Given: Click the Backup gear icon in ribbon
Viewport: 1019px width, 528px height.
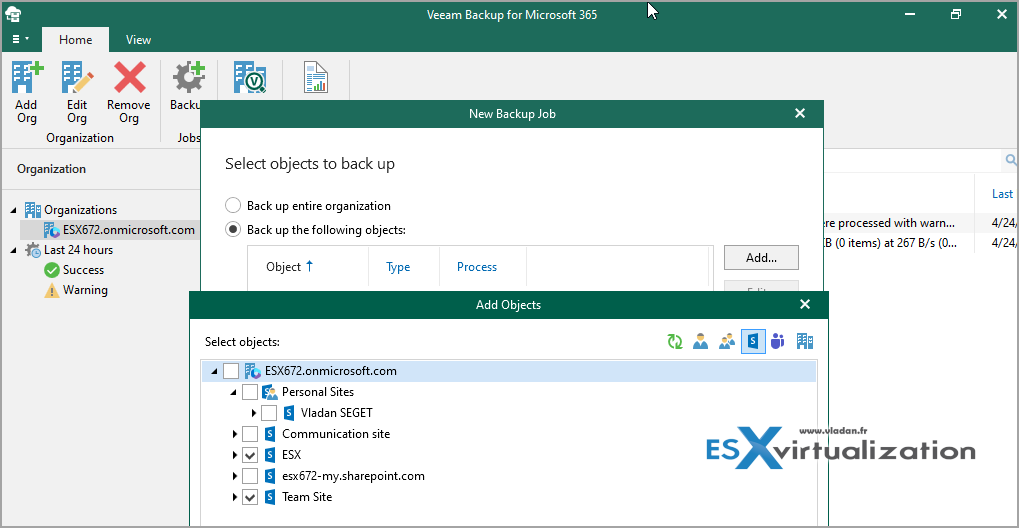Looking at the screenshot, I should pos(188,79).
